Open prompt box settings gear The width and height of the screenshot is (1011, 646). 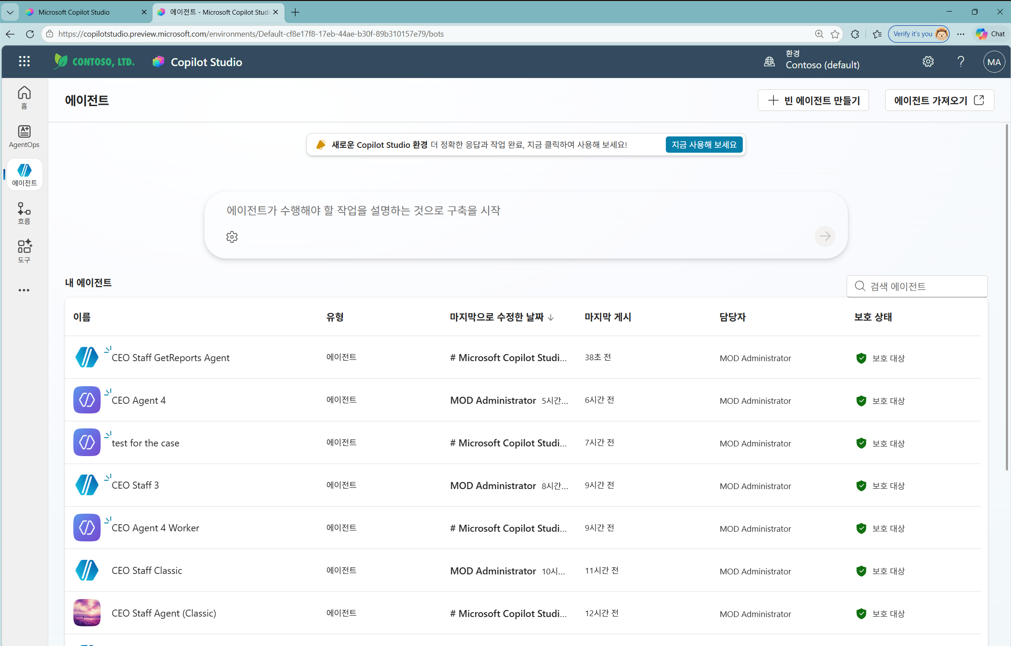point(232,237)
